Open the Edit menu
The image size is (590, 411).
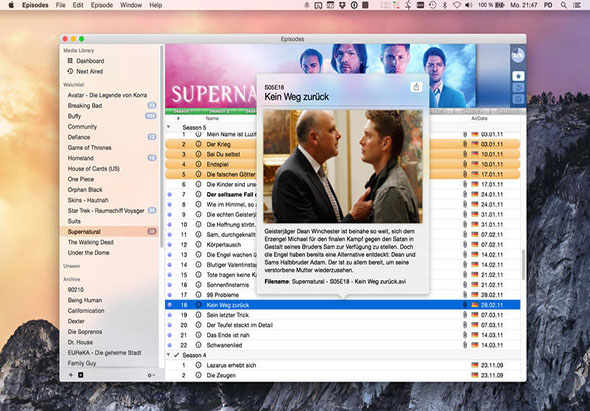78,5
